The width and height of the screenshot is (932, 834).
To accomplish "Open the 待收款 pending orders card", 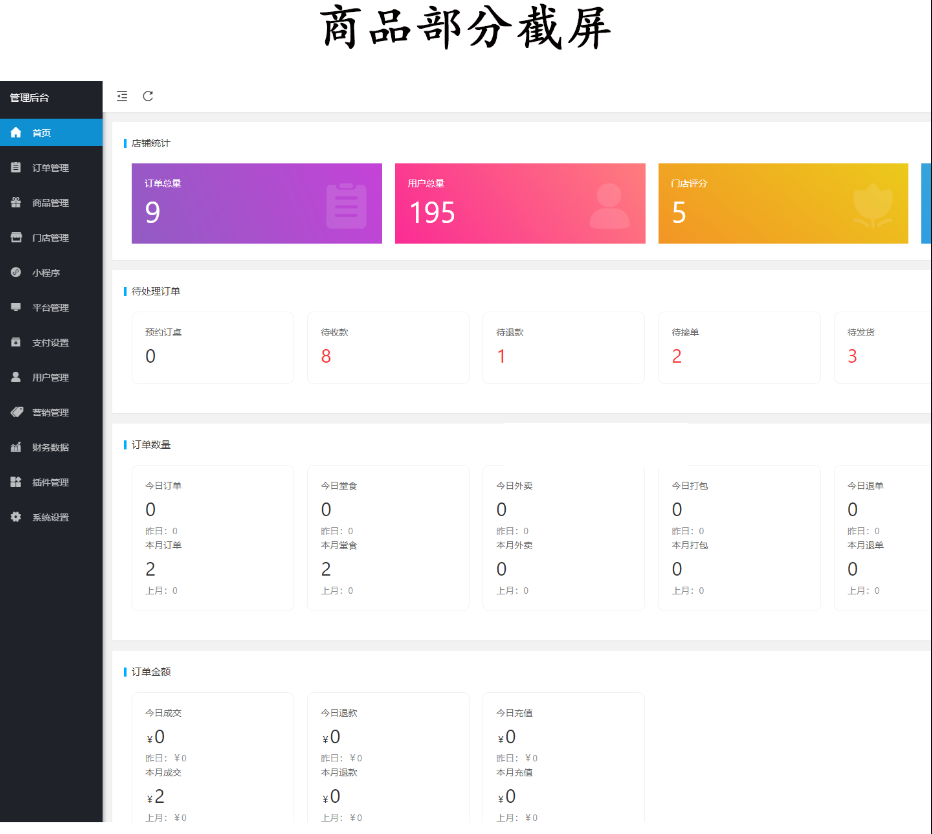I will (388, 347).
